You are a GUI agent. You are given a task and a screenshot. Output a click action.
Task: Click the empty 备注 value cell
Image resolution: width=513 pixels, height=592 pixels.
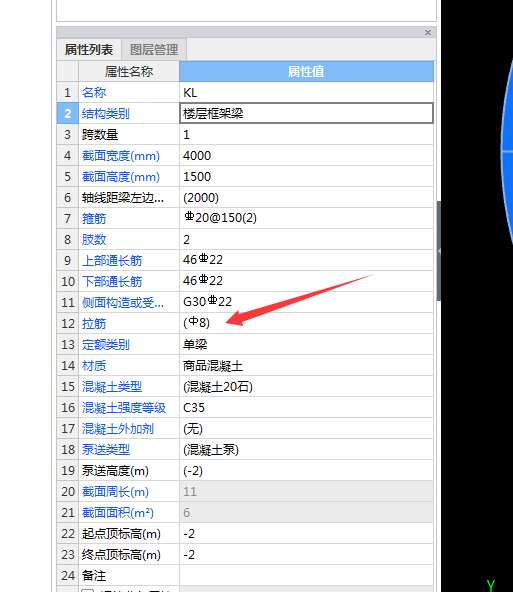coord(306,576)
